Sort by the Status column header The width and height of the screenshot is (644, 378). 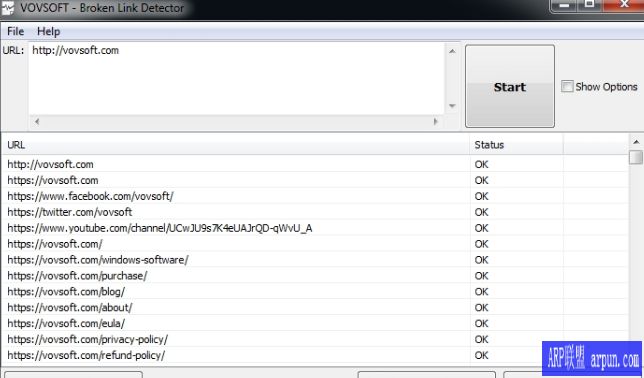click(x=517, y=145)
